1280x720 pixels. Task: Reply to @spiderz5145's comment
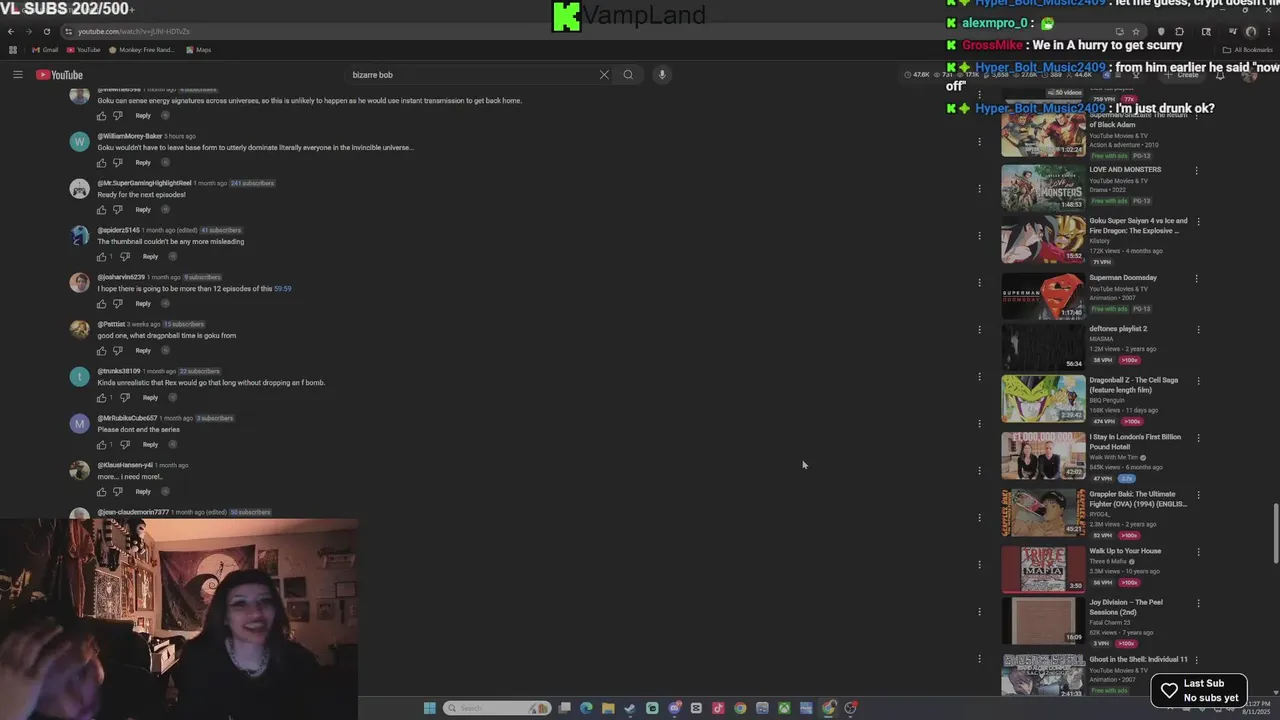tap(150, 257)
